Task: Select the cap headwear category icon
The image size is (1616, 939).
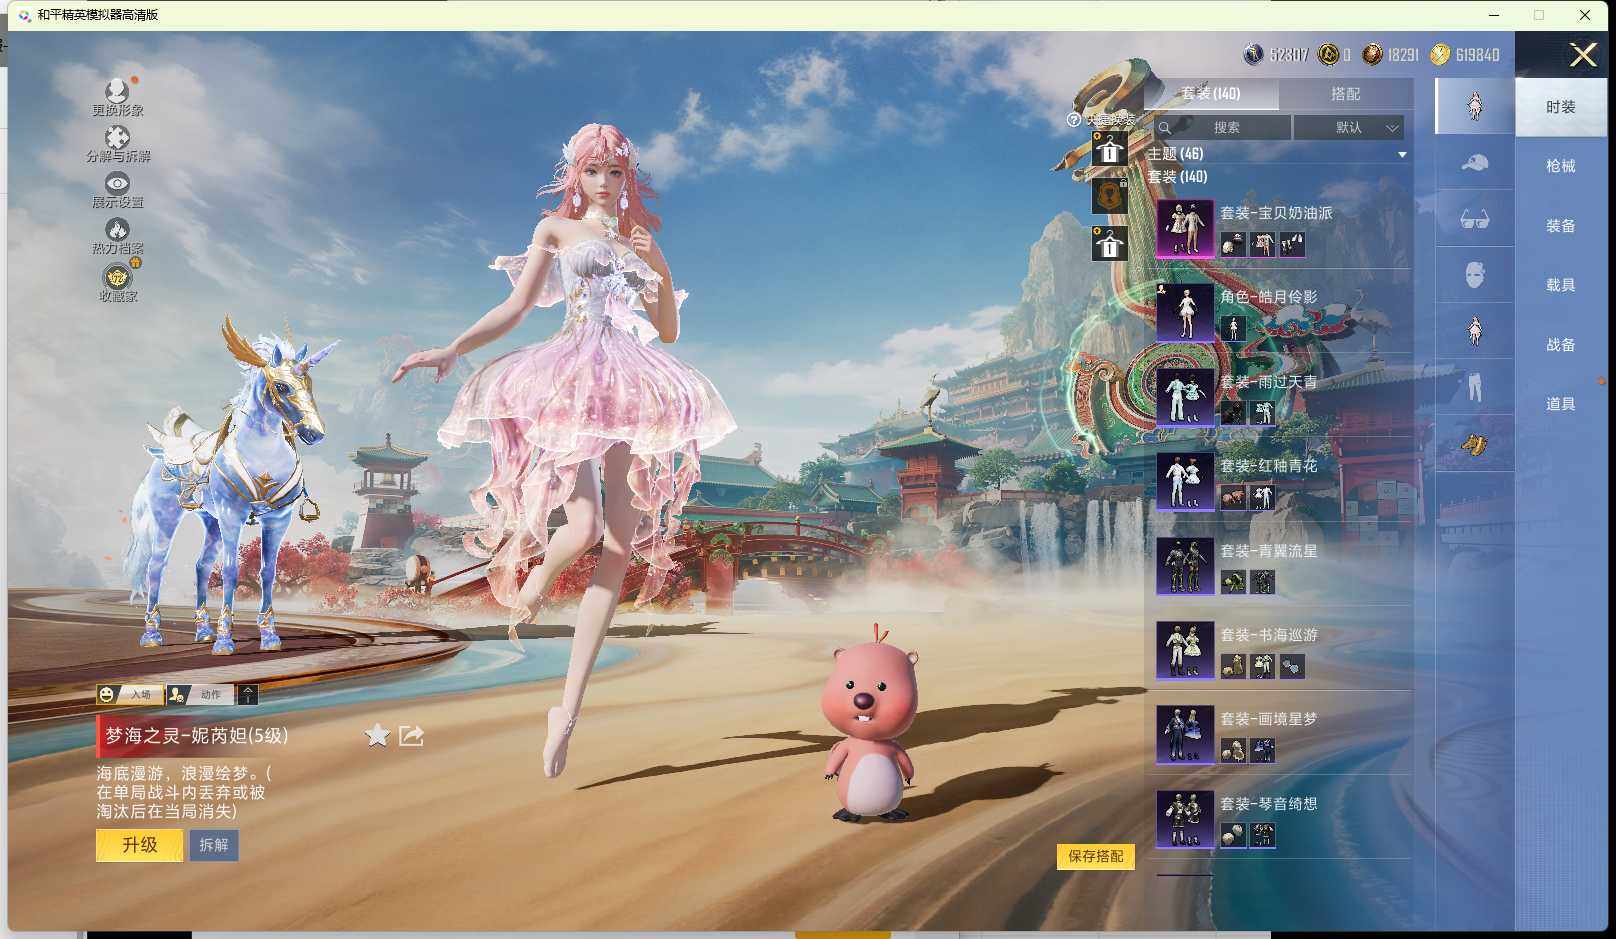Action: point(1474,163)
